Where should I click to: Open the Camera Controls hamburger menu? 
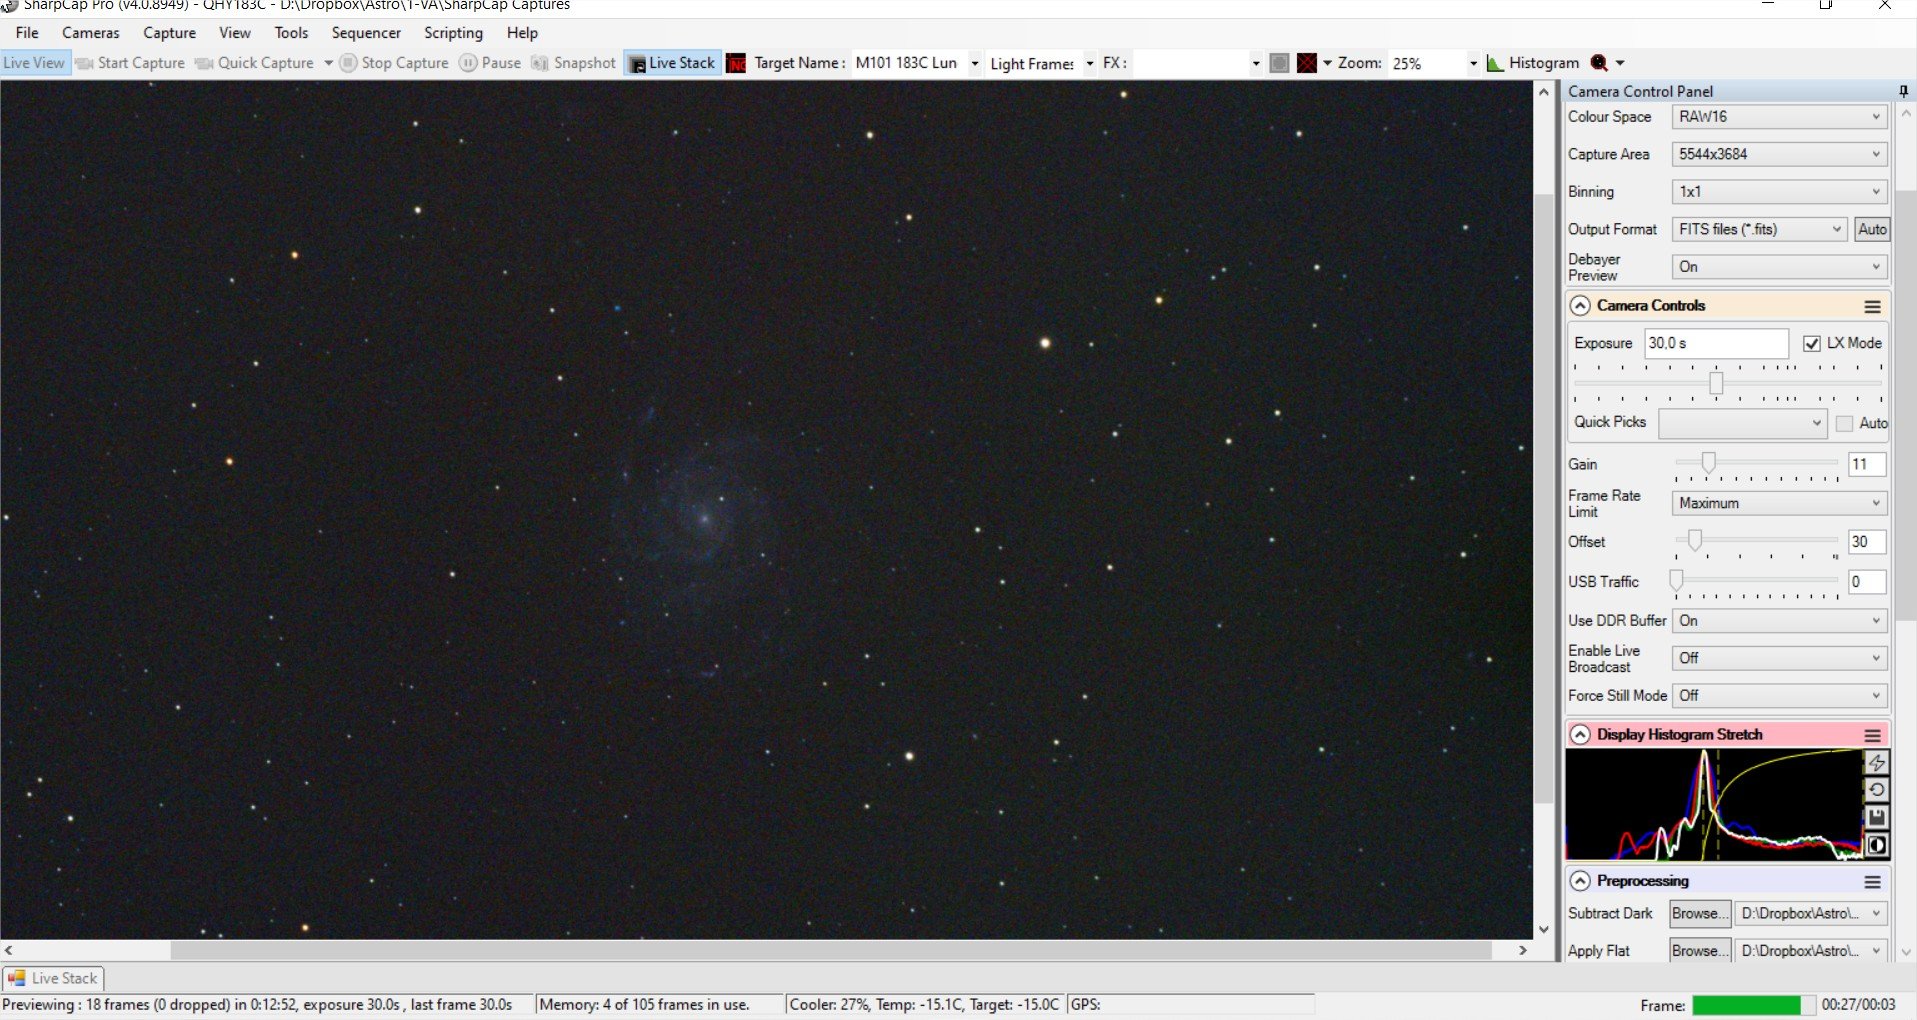(1873, 306)
